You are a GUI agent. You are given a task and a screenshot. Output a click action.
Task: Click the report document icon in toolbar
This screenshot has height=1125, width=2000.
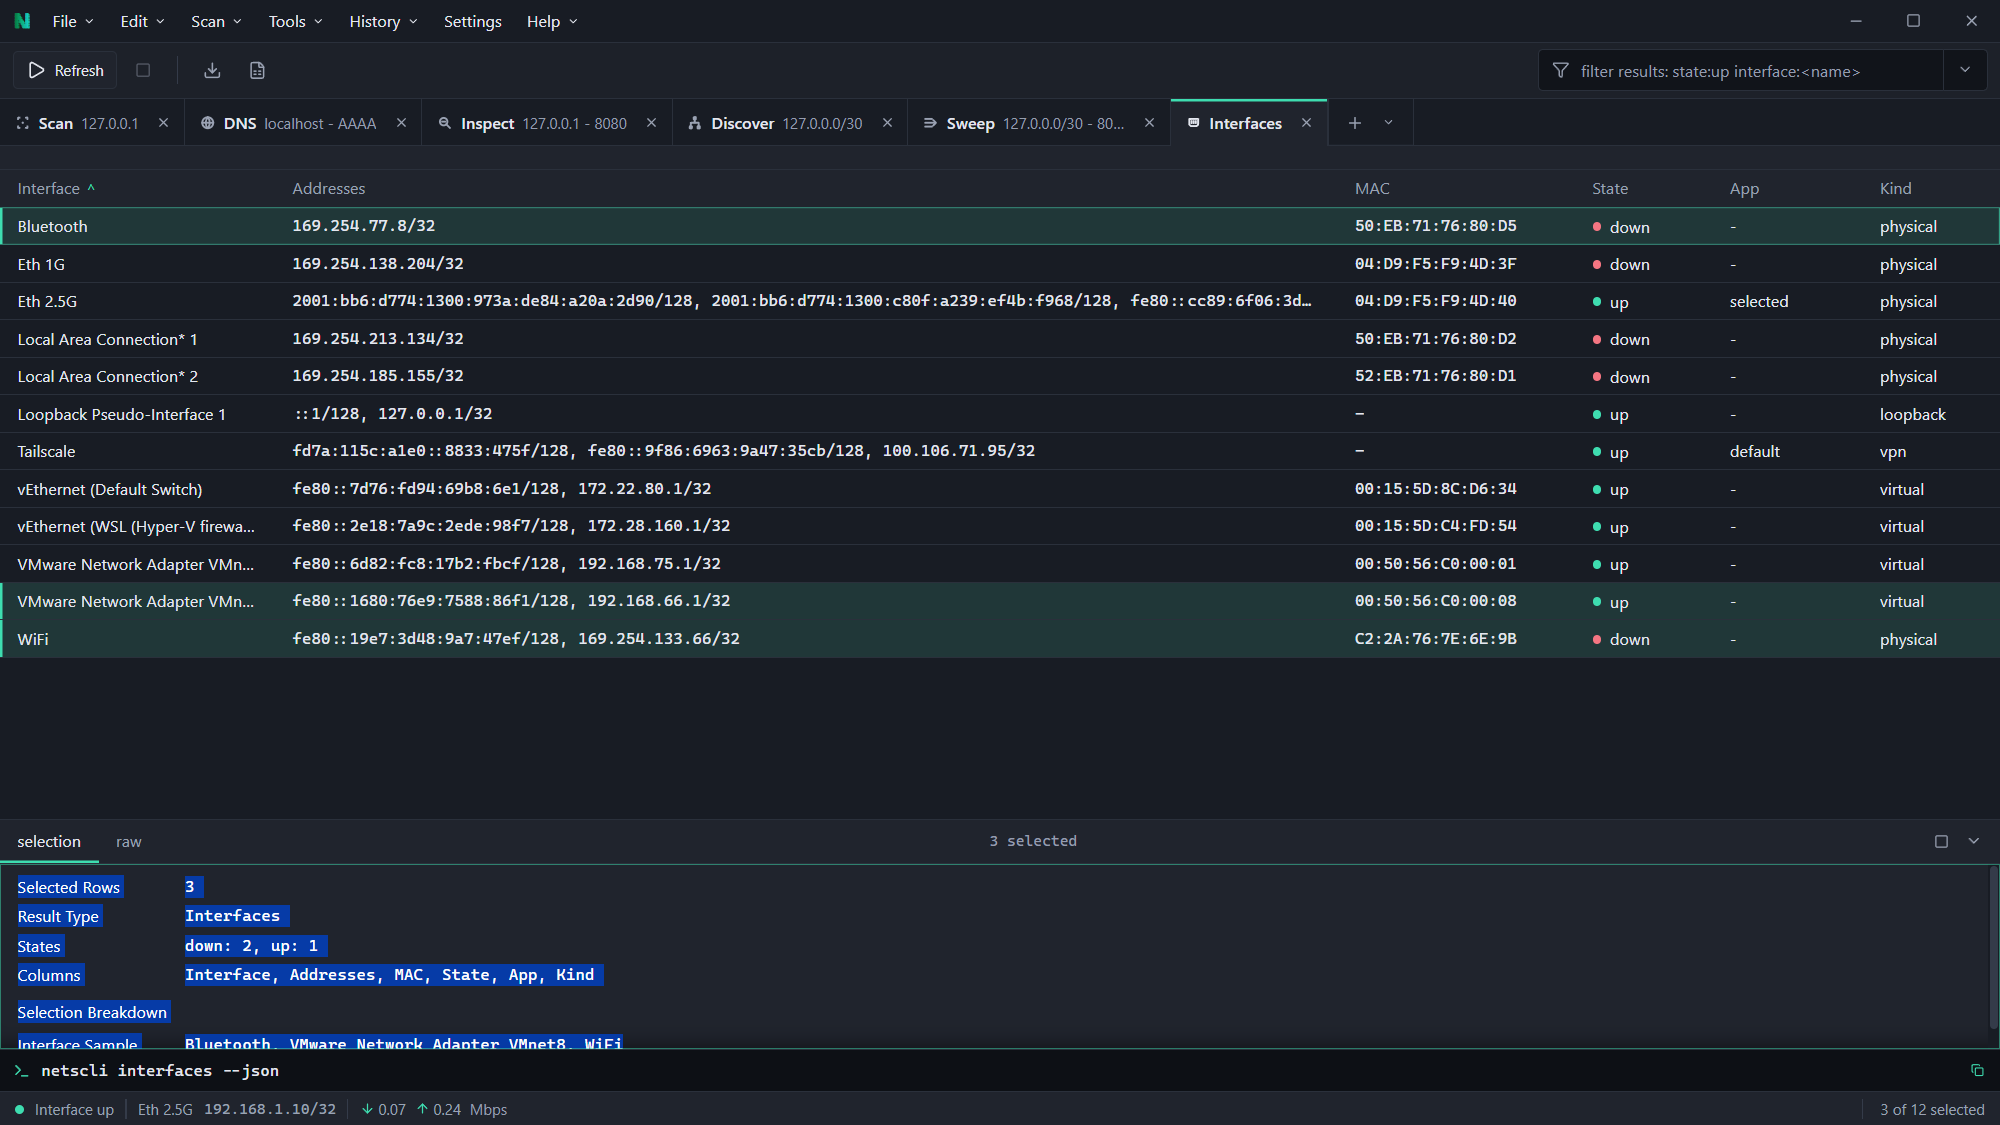click(257, 70)
